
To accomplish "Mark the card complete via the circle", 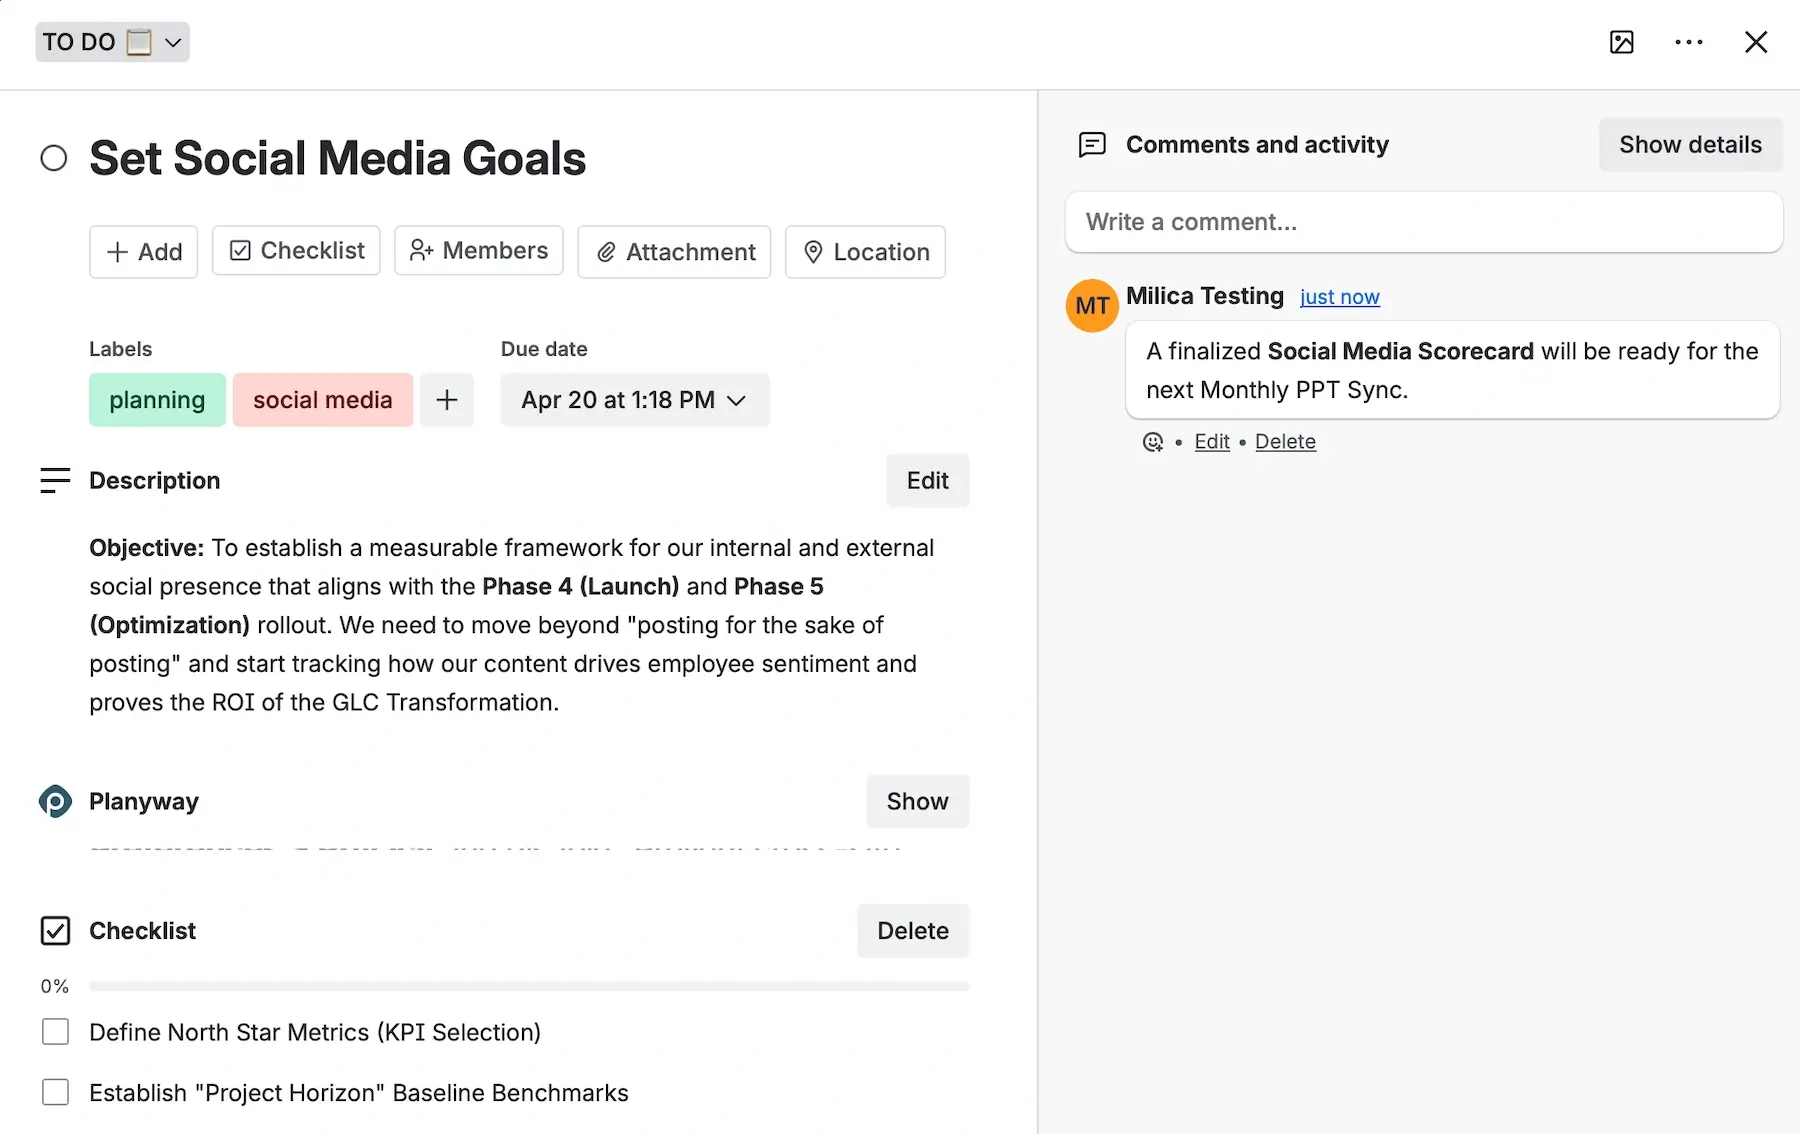I will (54, 157).
